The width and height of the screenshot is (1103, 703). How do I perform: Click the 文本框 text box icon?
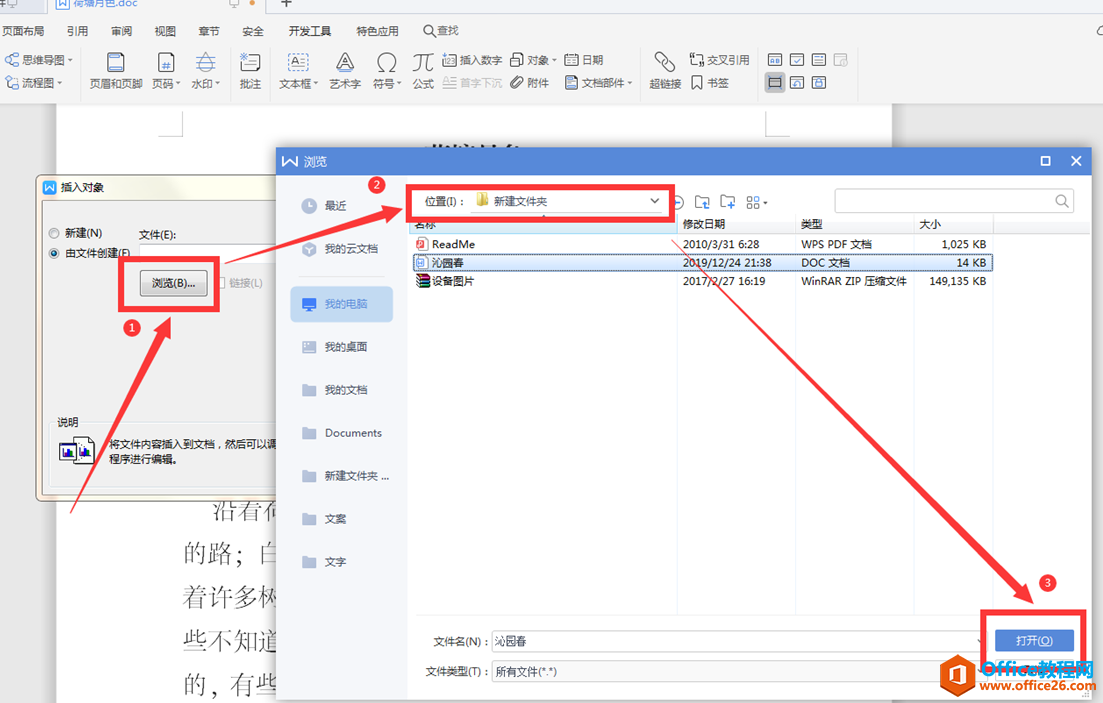[298, 63]
